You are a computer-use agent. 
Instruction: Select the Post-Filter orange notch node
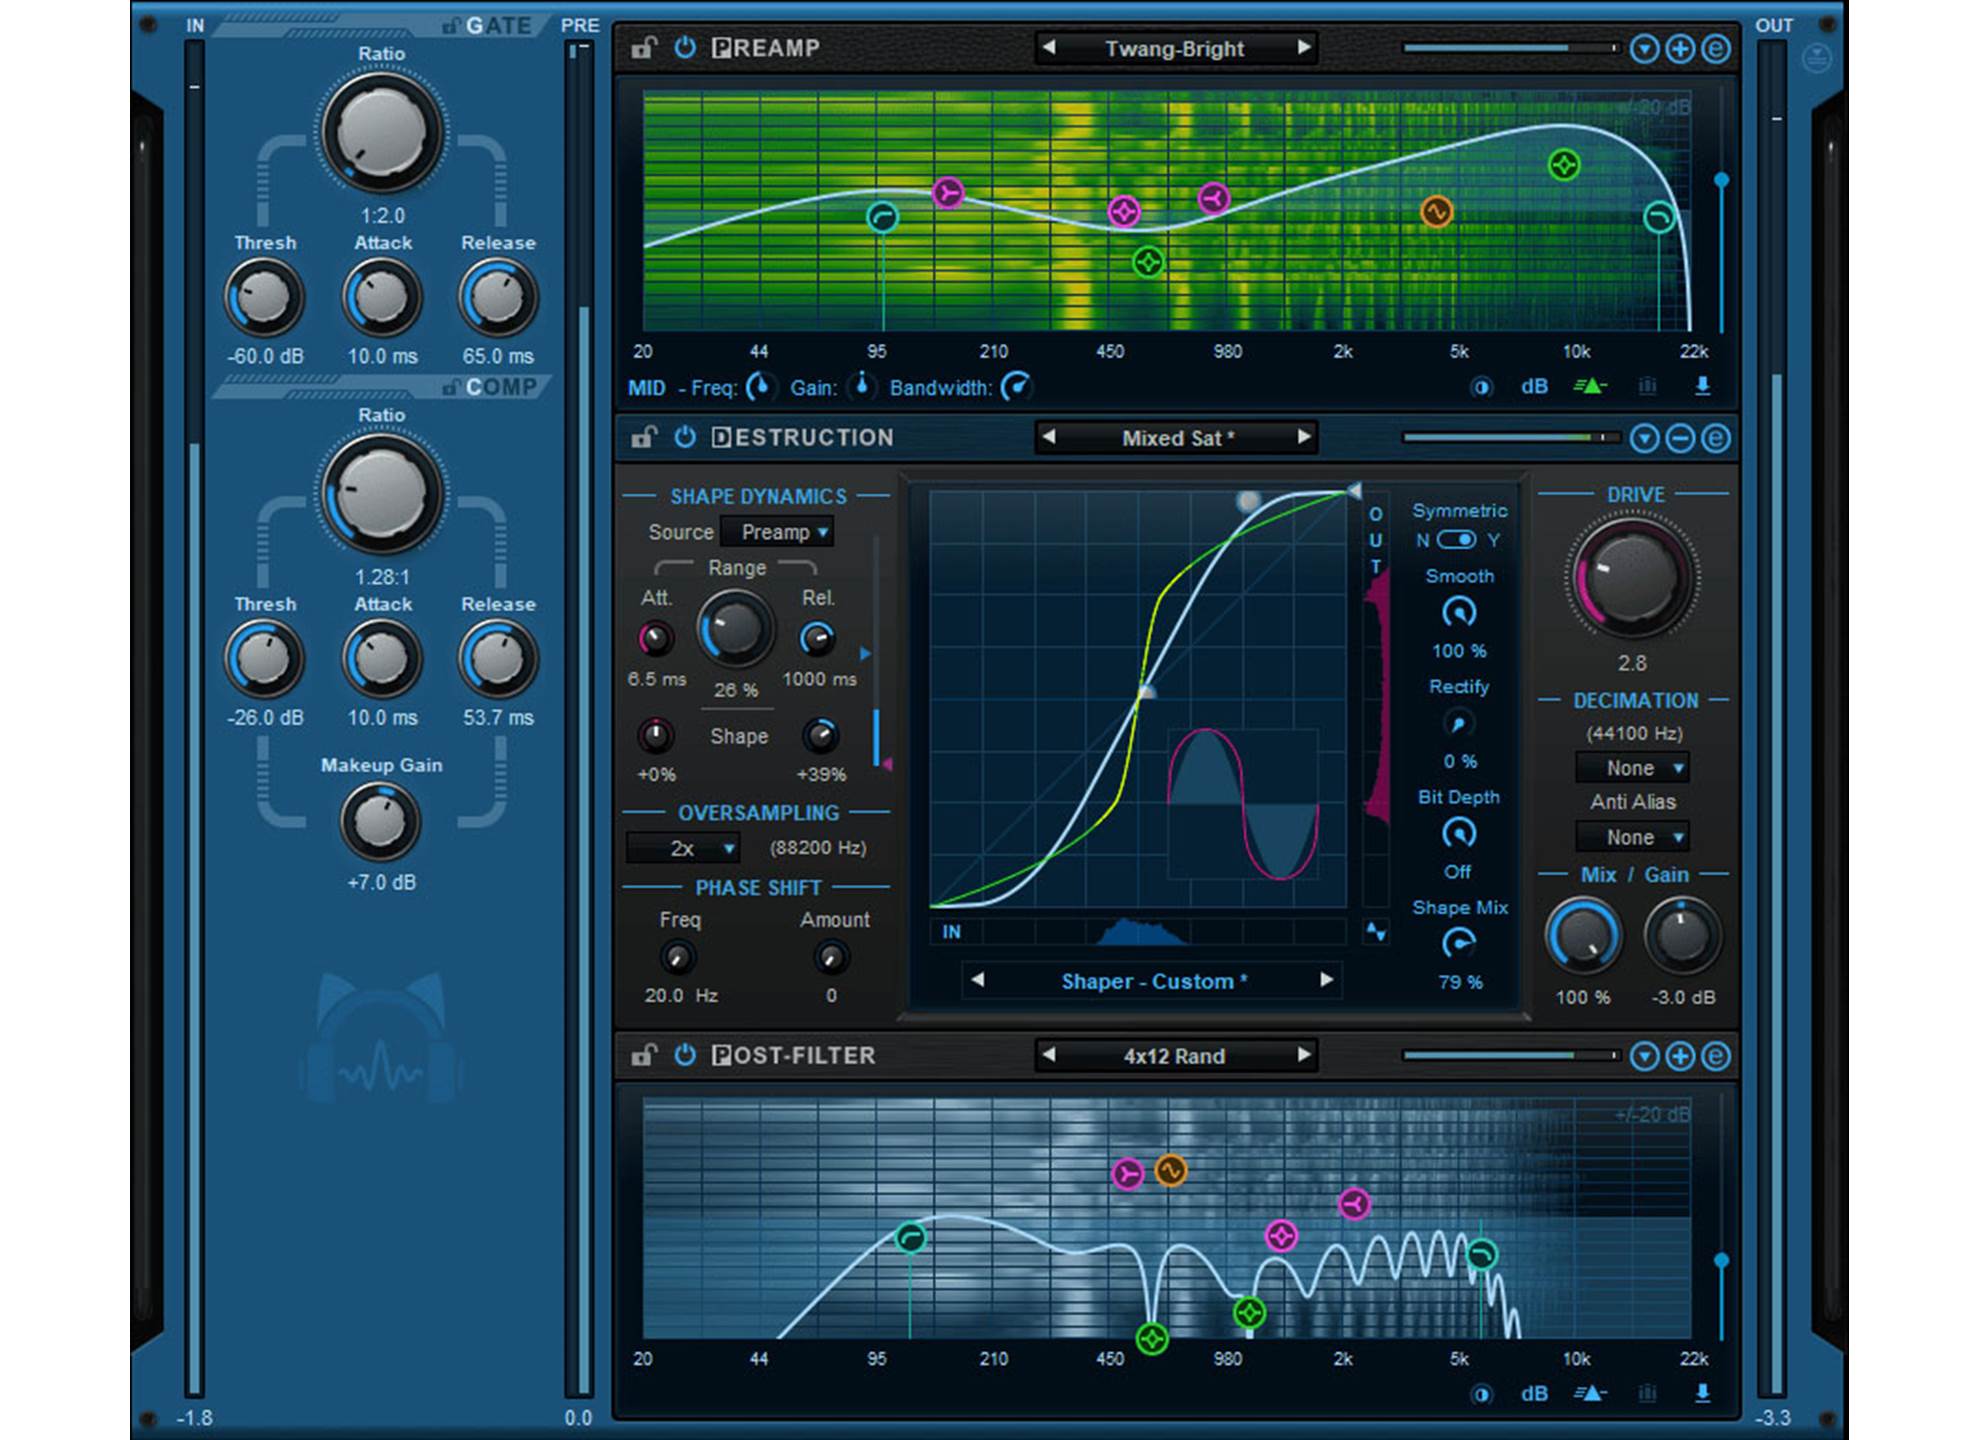(x=1170, y=1170)
